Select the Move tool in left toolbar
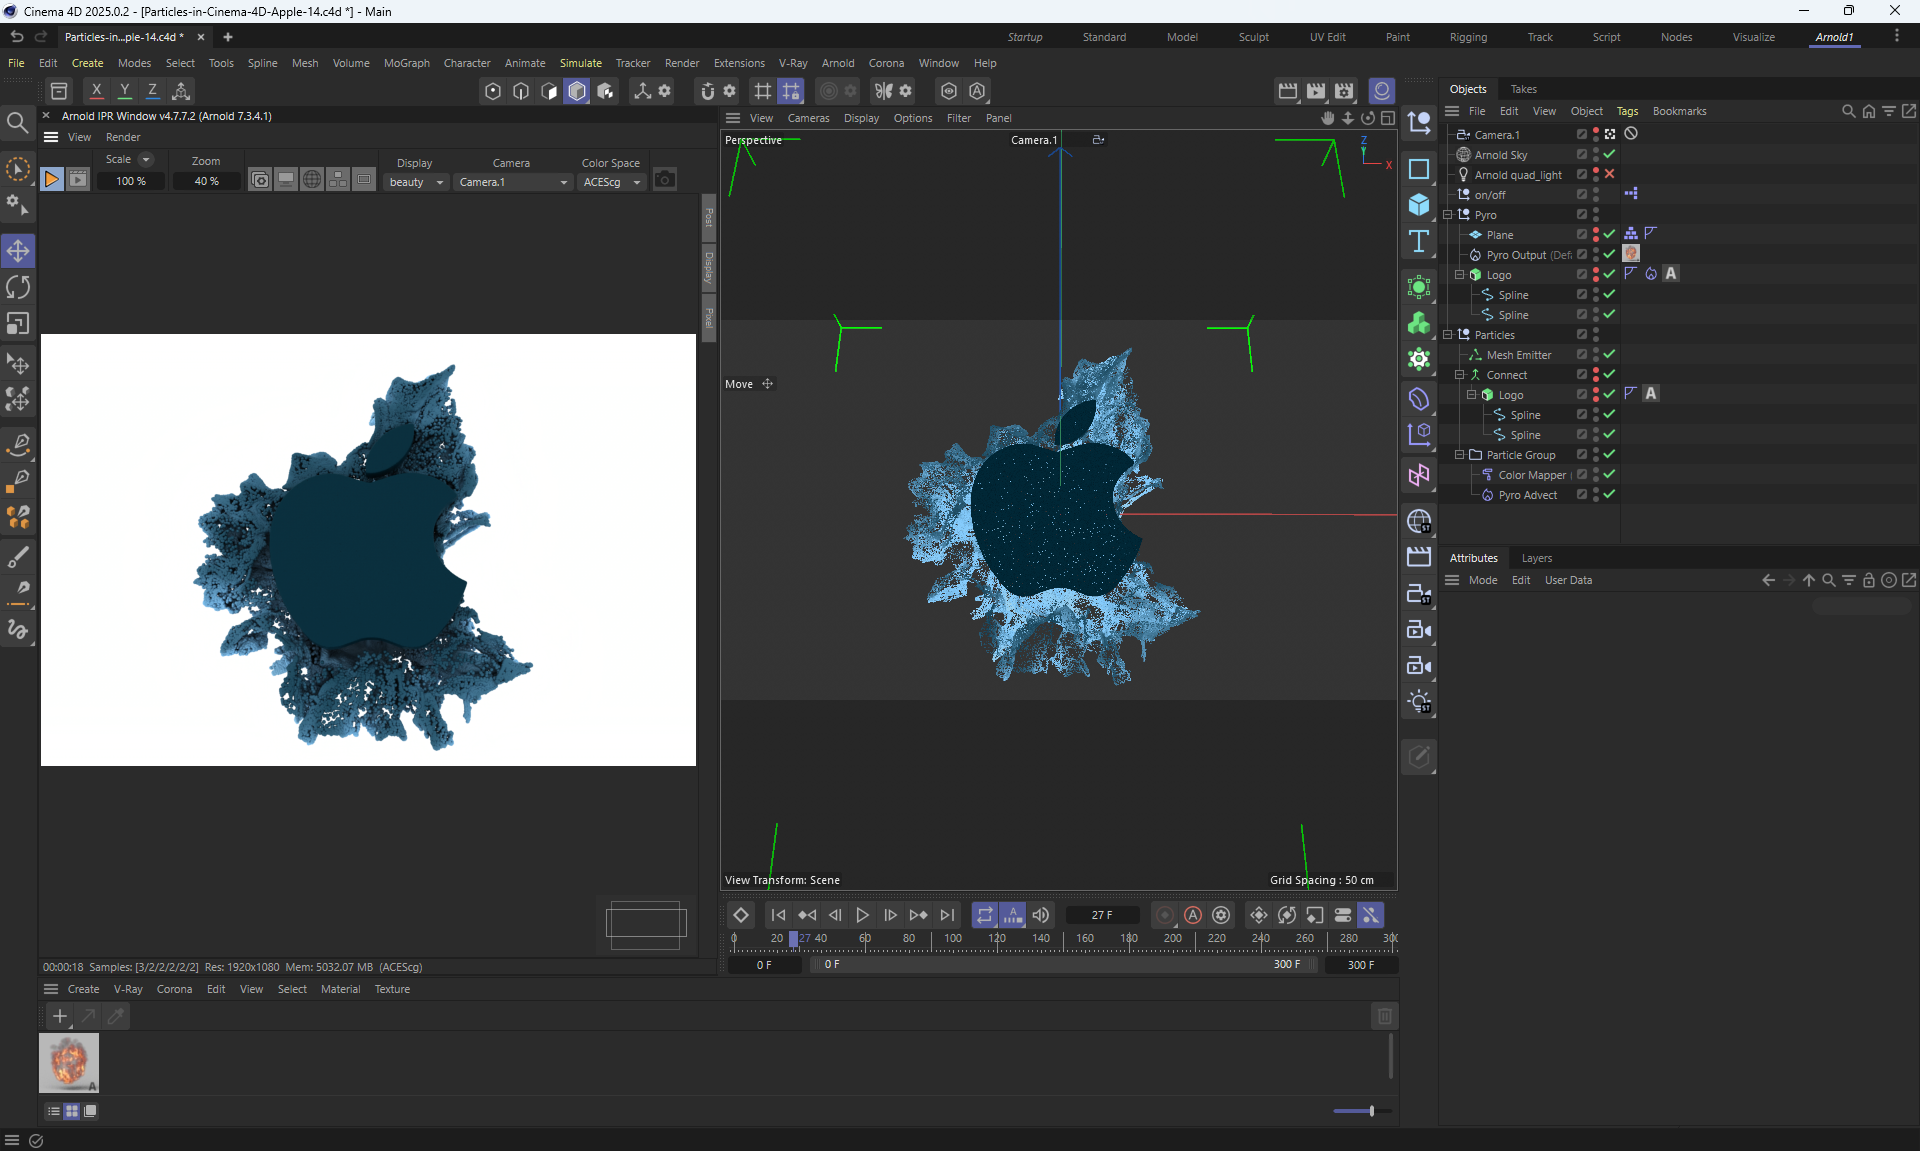Screen dimensions: 1920x1151 pyautogui.click(x=18, y=251)
